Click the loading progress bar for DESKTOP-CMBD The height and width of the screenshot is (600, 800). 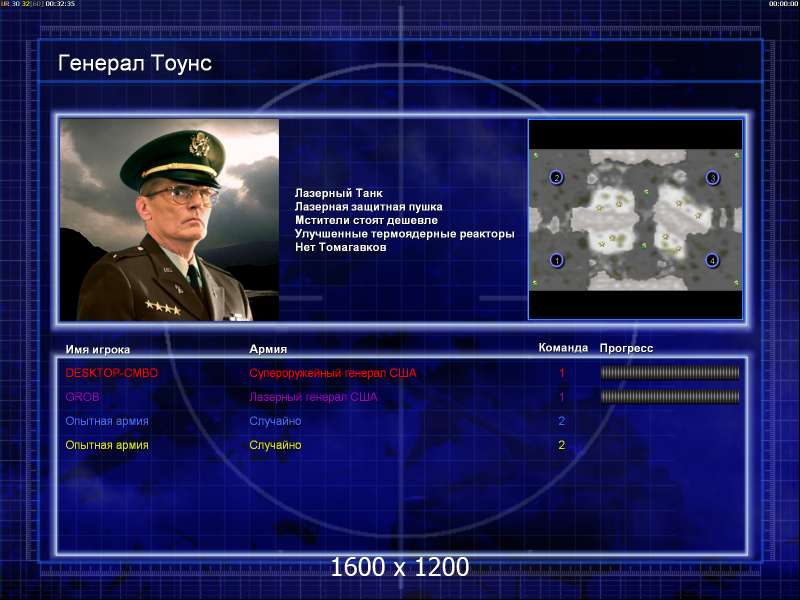pos(670,372)
